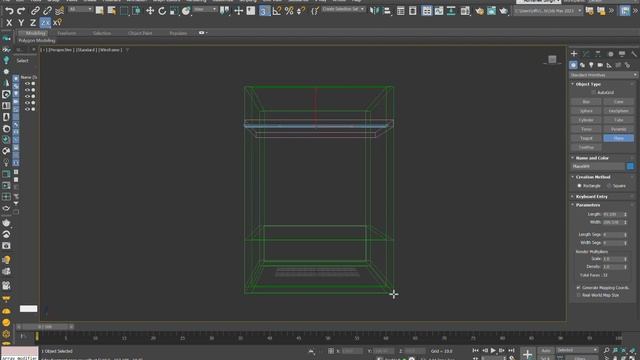640x360 pixels.
Task: Click the Cone primitive button
Action: tap(618, 102)
